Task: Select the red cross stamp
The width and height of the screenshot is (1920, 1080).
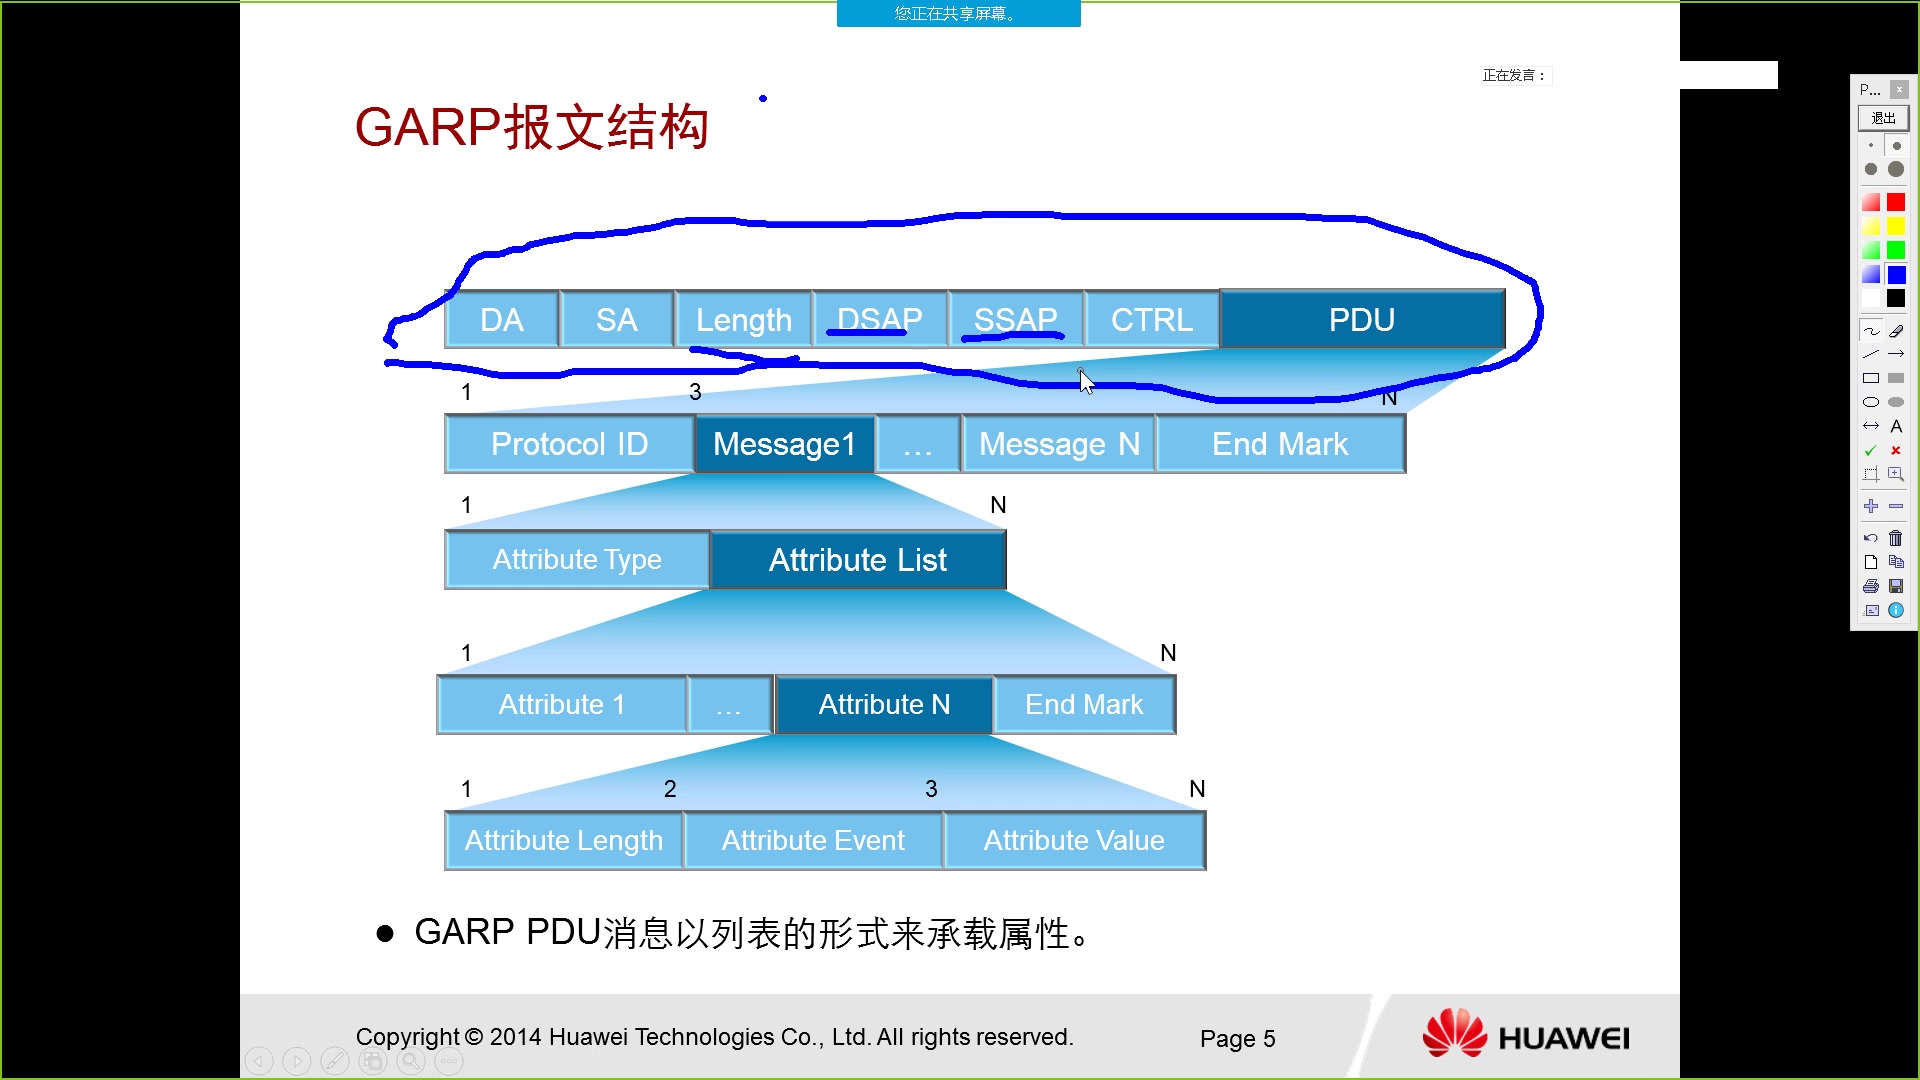Action: [x=1896, y=450]
